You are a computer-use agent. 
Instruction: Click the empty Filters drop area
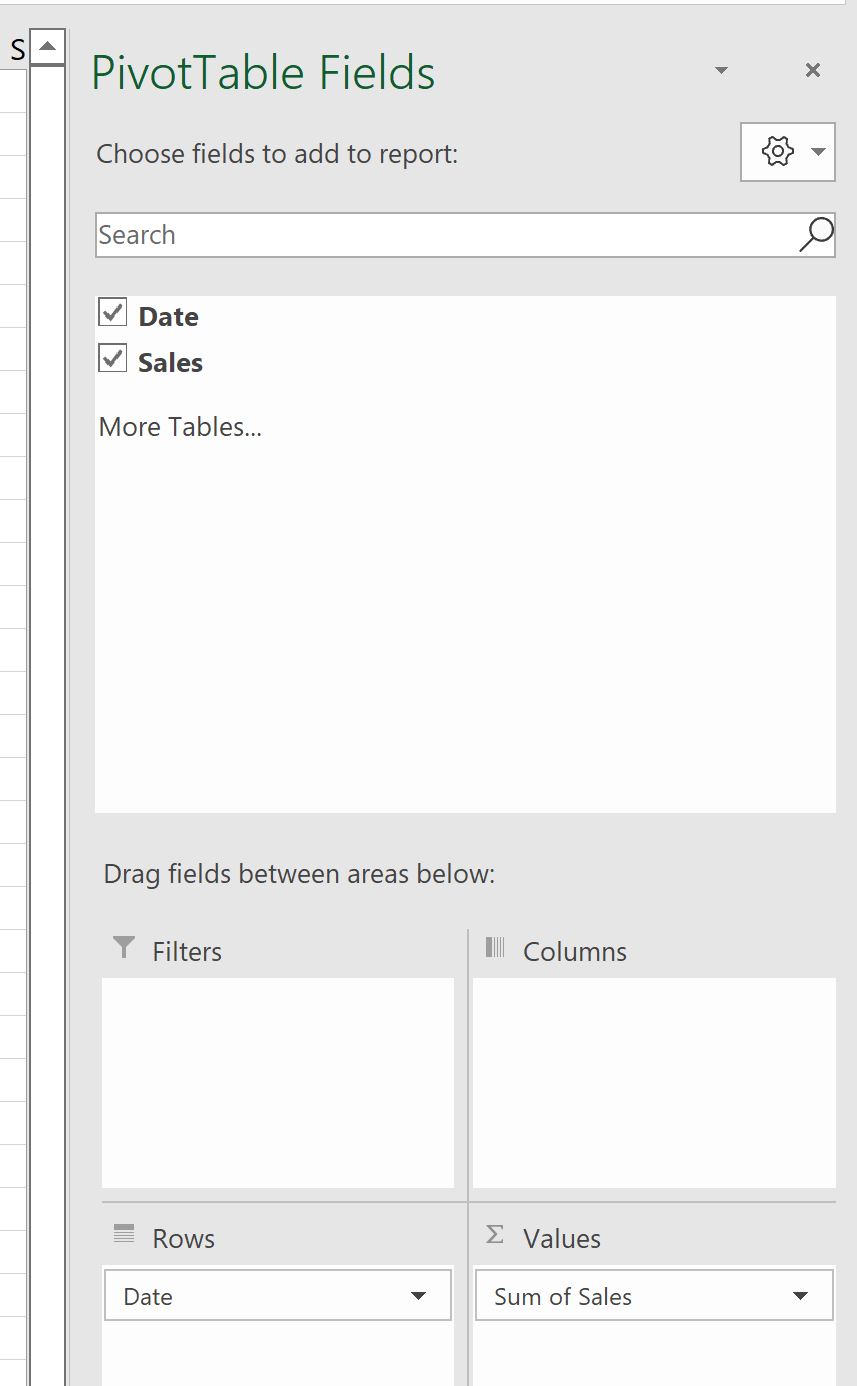click(x=278, y=1083)
